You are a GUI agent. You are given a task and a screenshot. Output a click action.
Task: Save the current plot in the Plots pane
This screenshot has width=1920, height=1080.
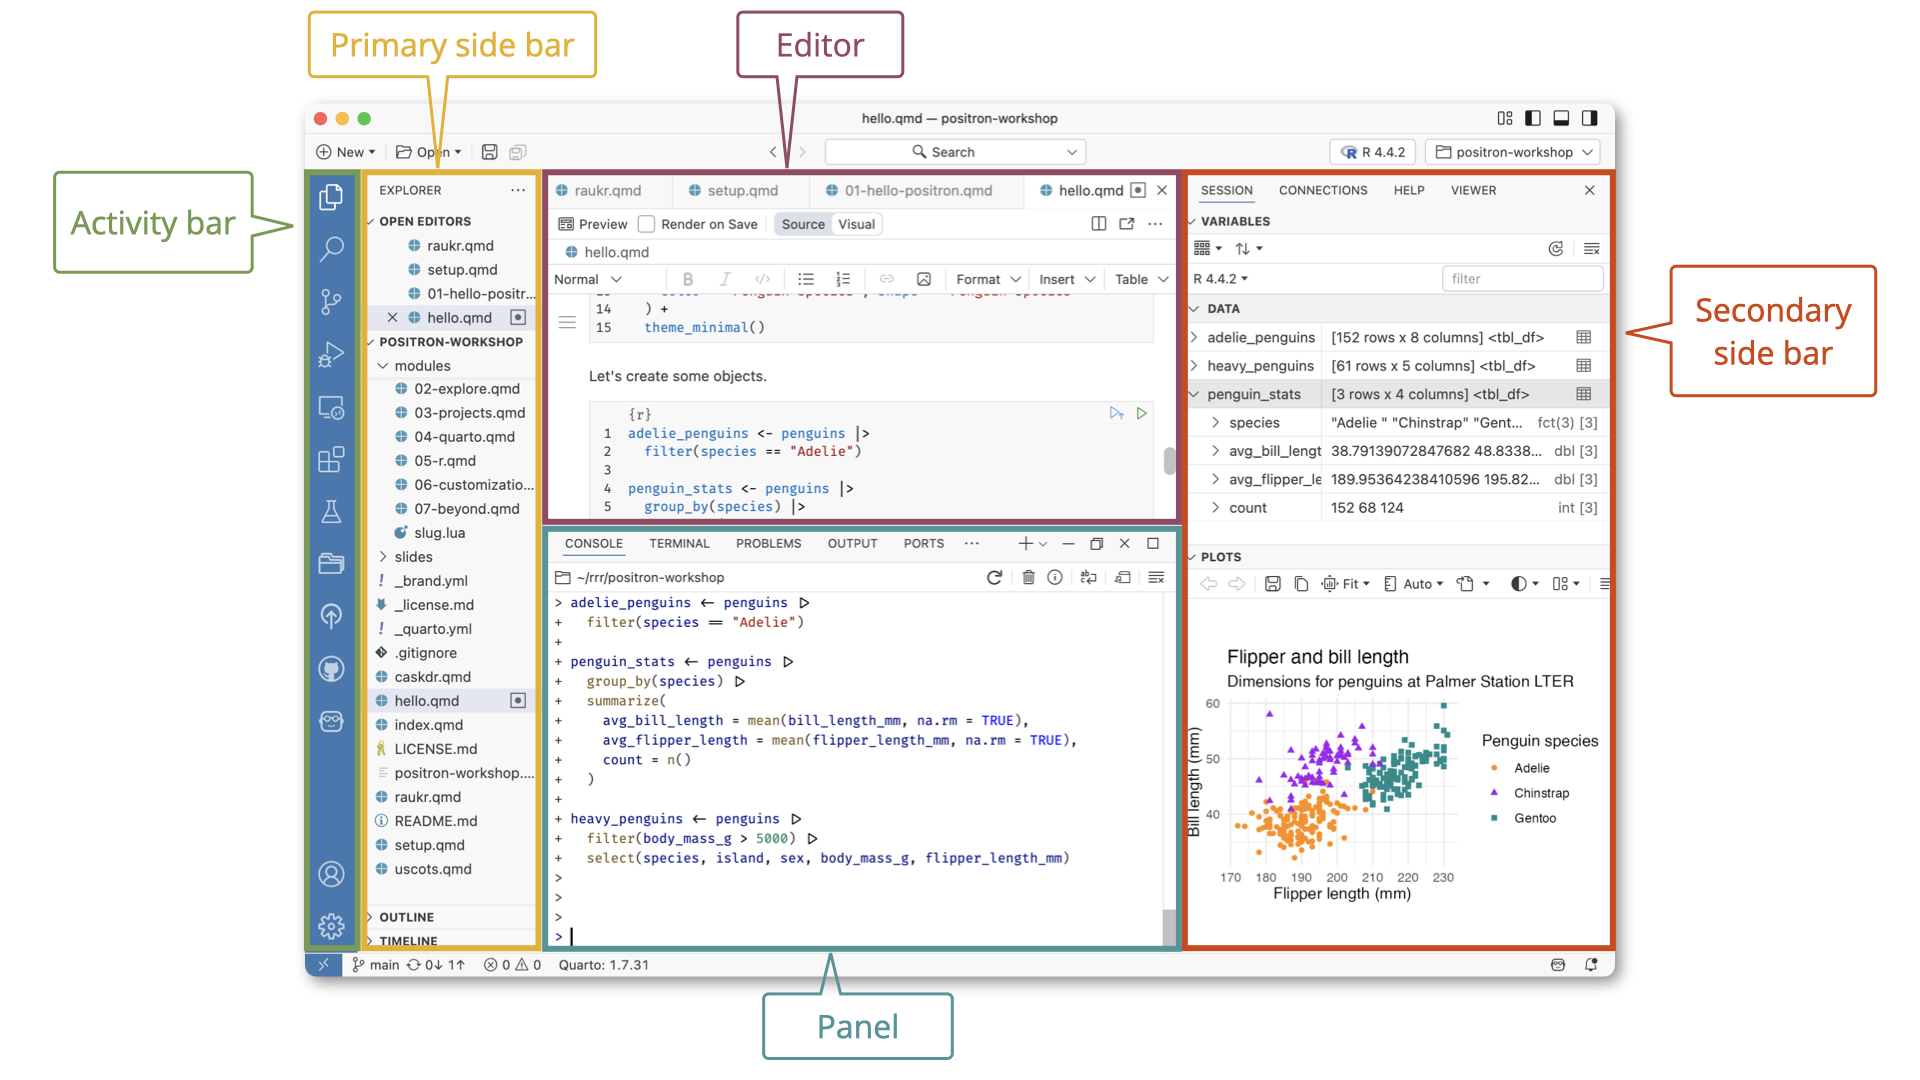pyautogui.click(x=1272, y=583)
